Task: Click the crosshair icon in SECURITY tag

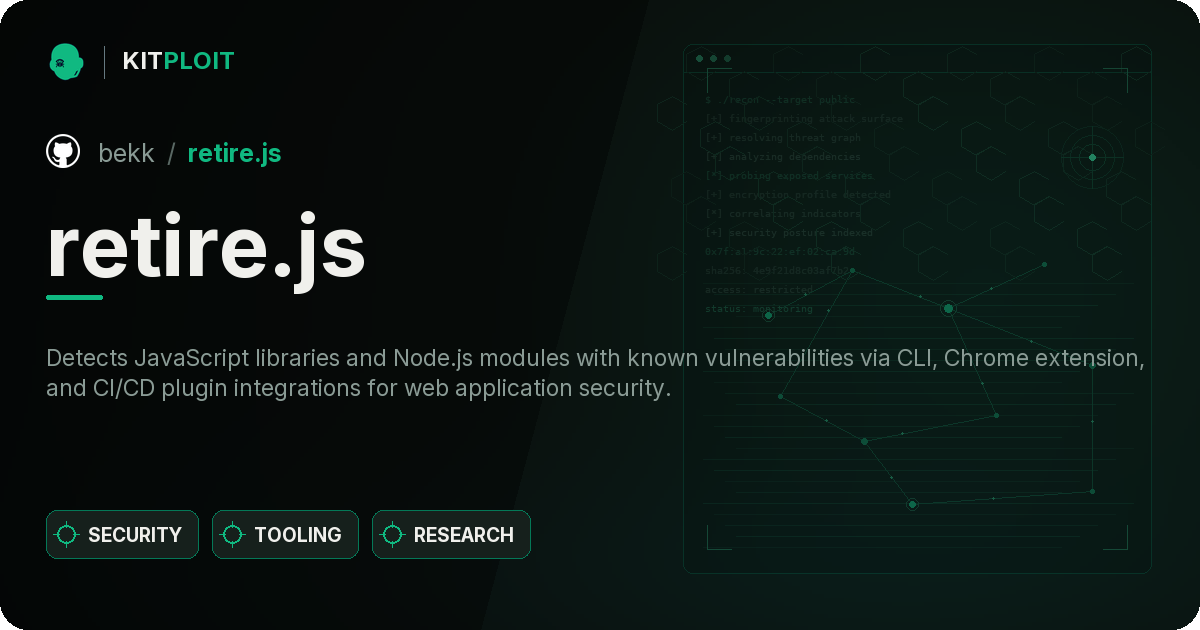Action: pyautogui.click(x=67, y=535)
